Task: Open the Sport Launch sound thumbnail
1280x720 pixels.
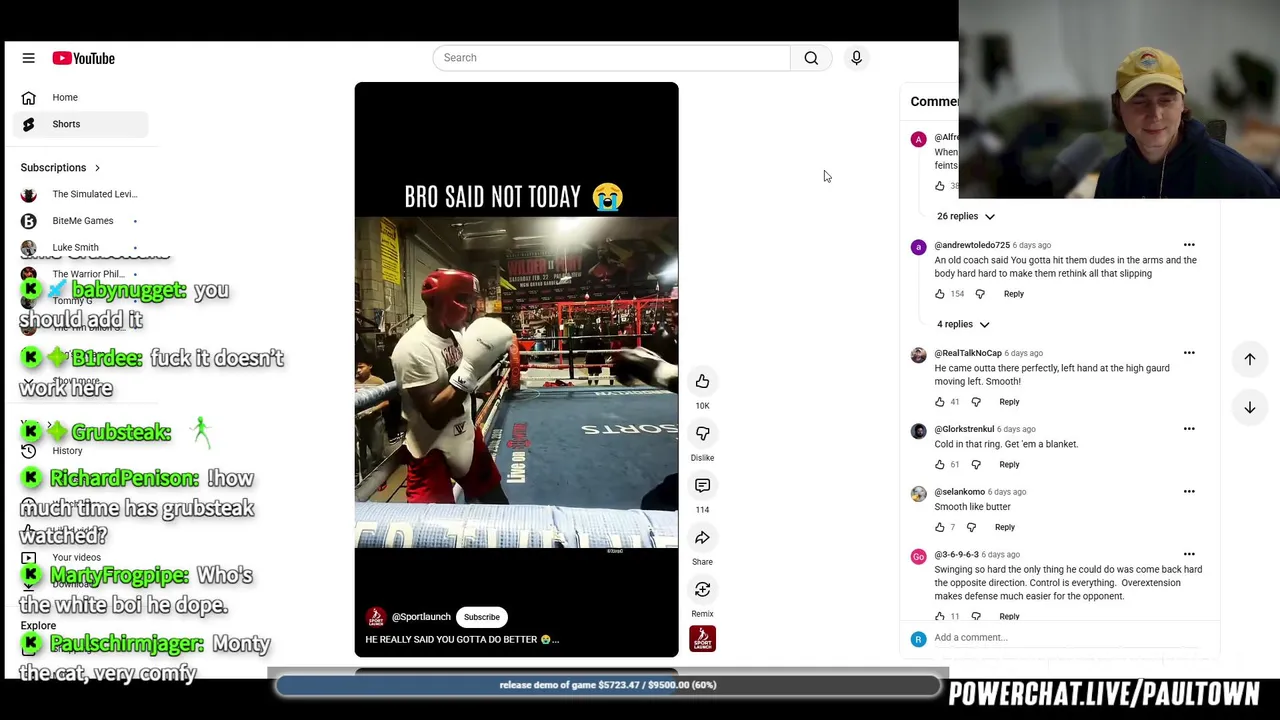Action: coord(702,639)
